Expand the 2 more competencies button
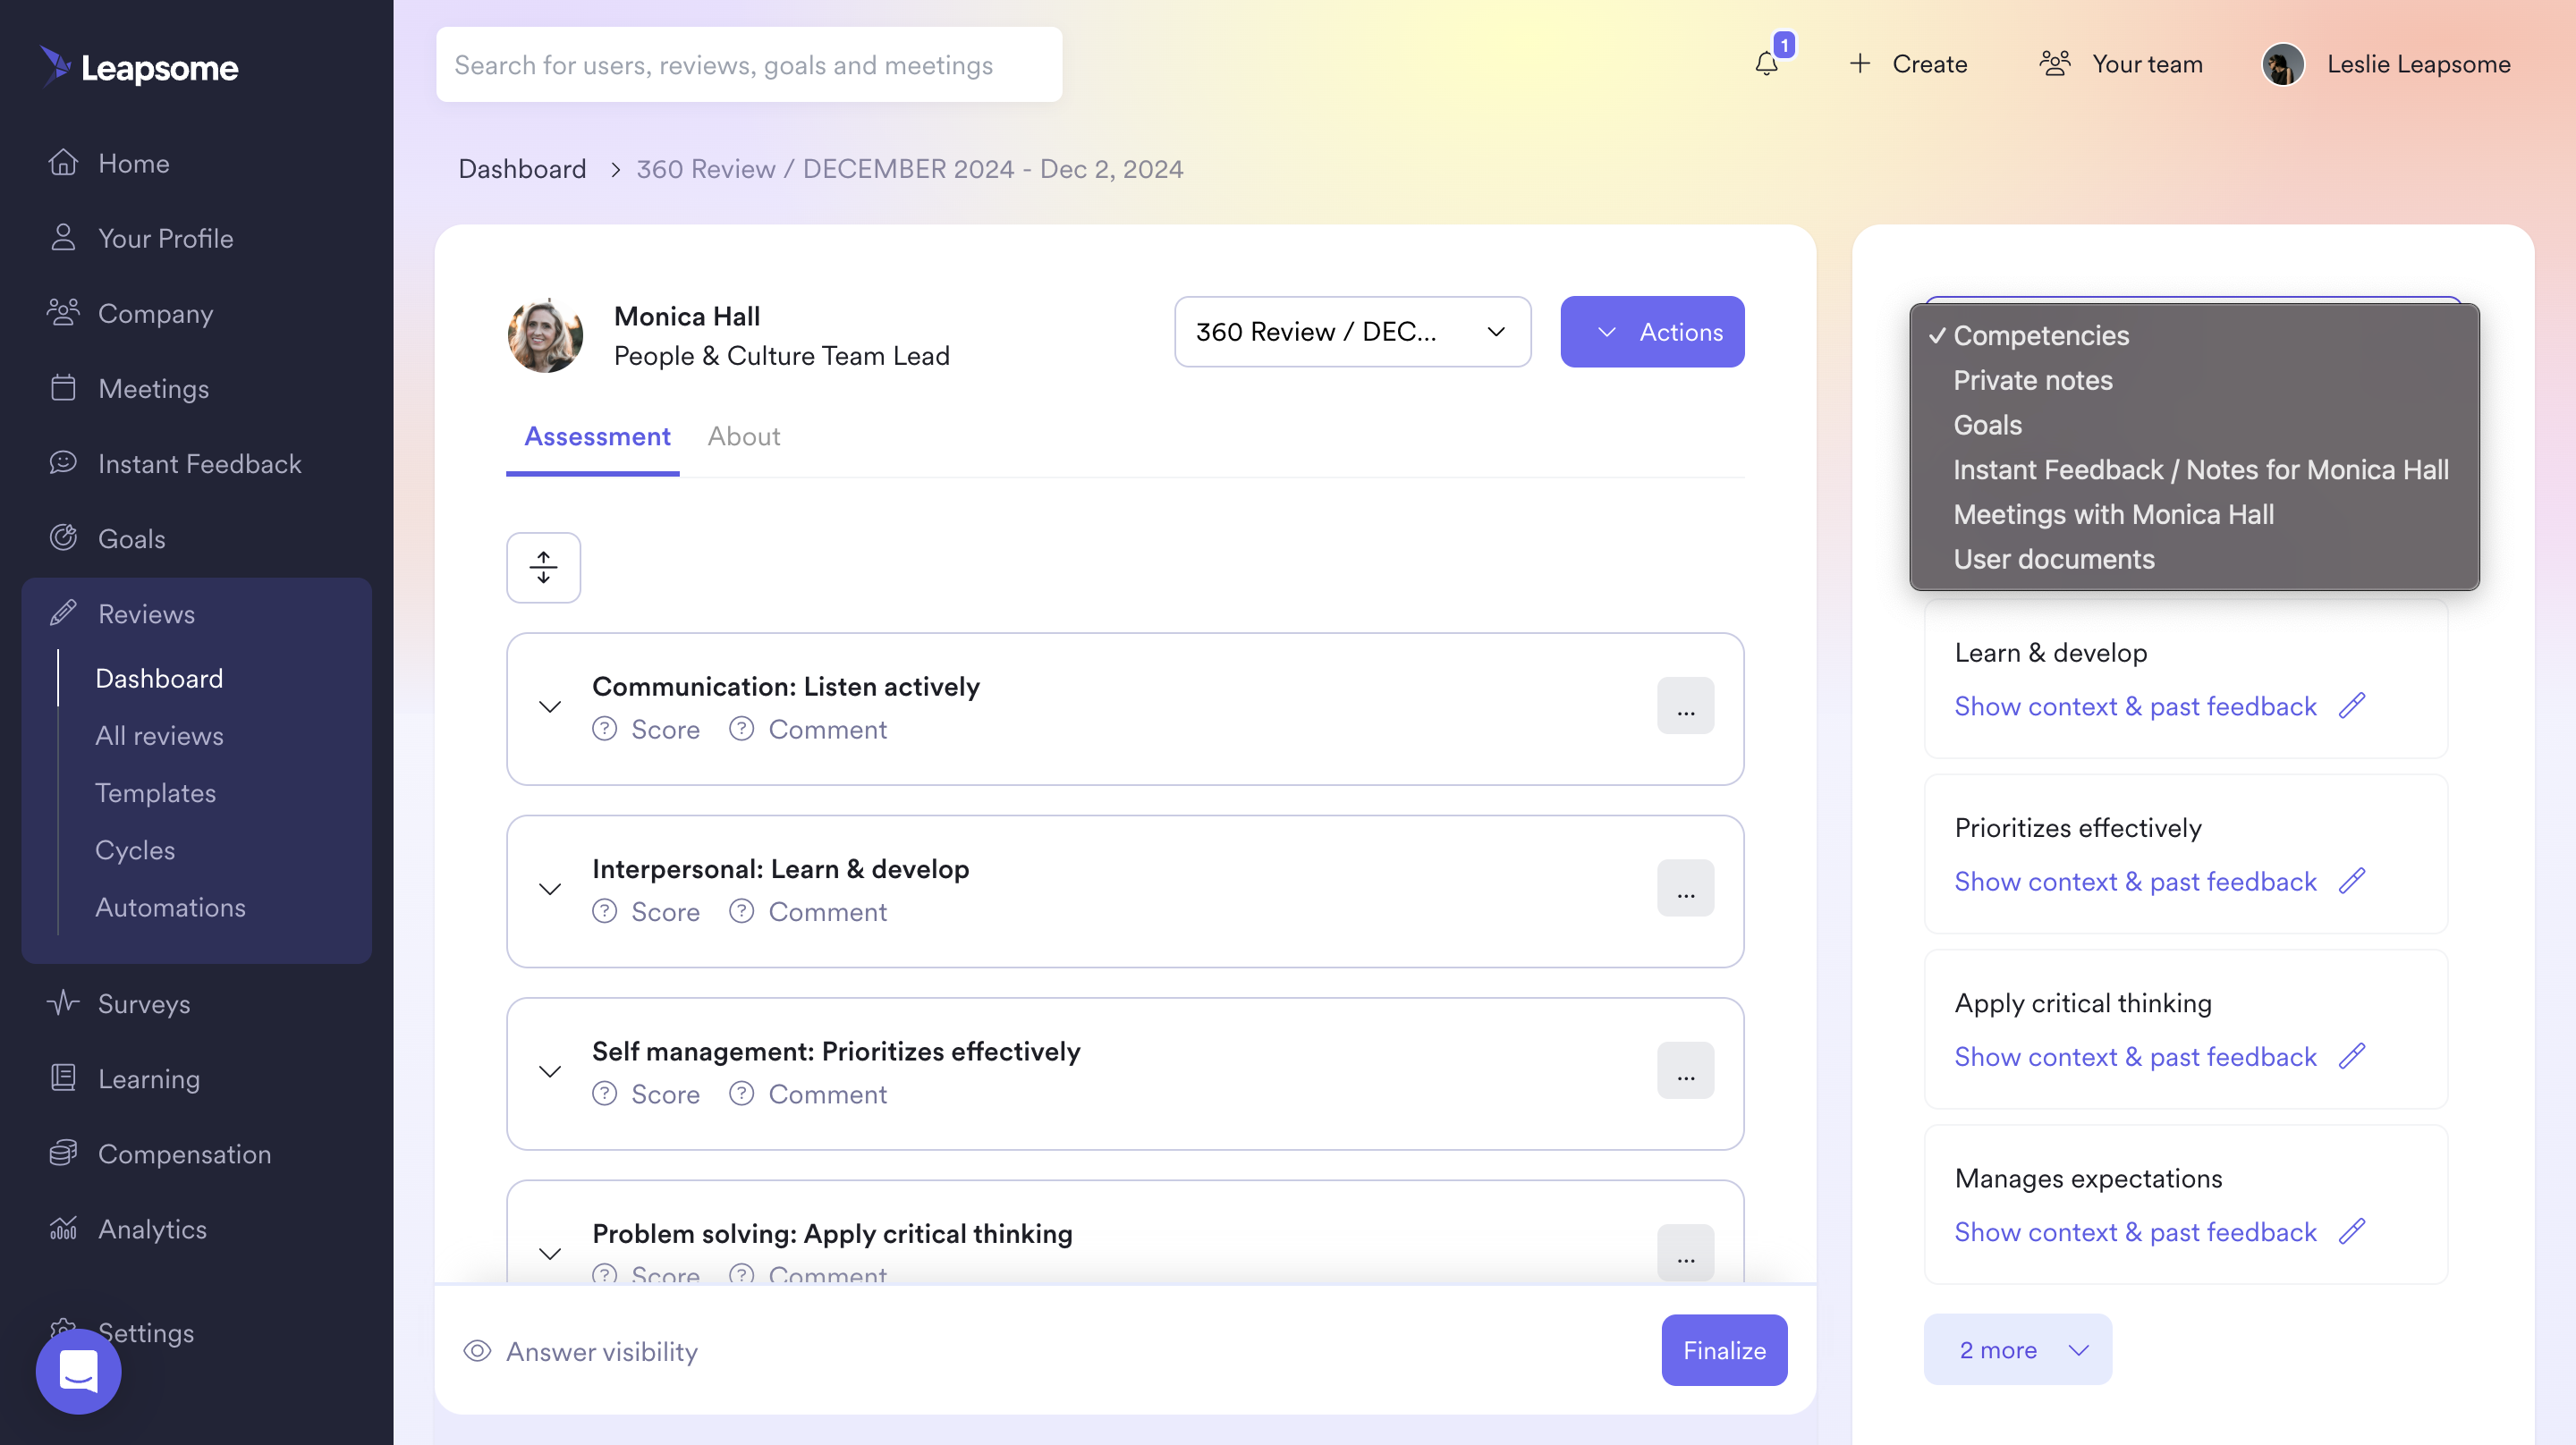The width and height of the screenshot is (2576, 1445). (x=2018, y=1350)
